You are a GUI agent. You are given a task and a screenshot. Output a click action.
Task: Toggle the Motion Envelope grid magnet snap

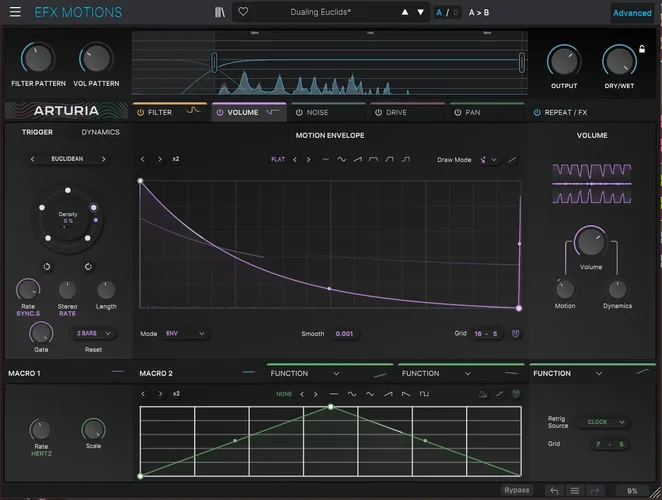tap(515, 333)
